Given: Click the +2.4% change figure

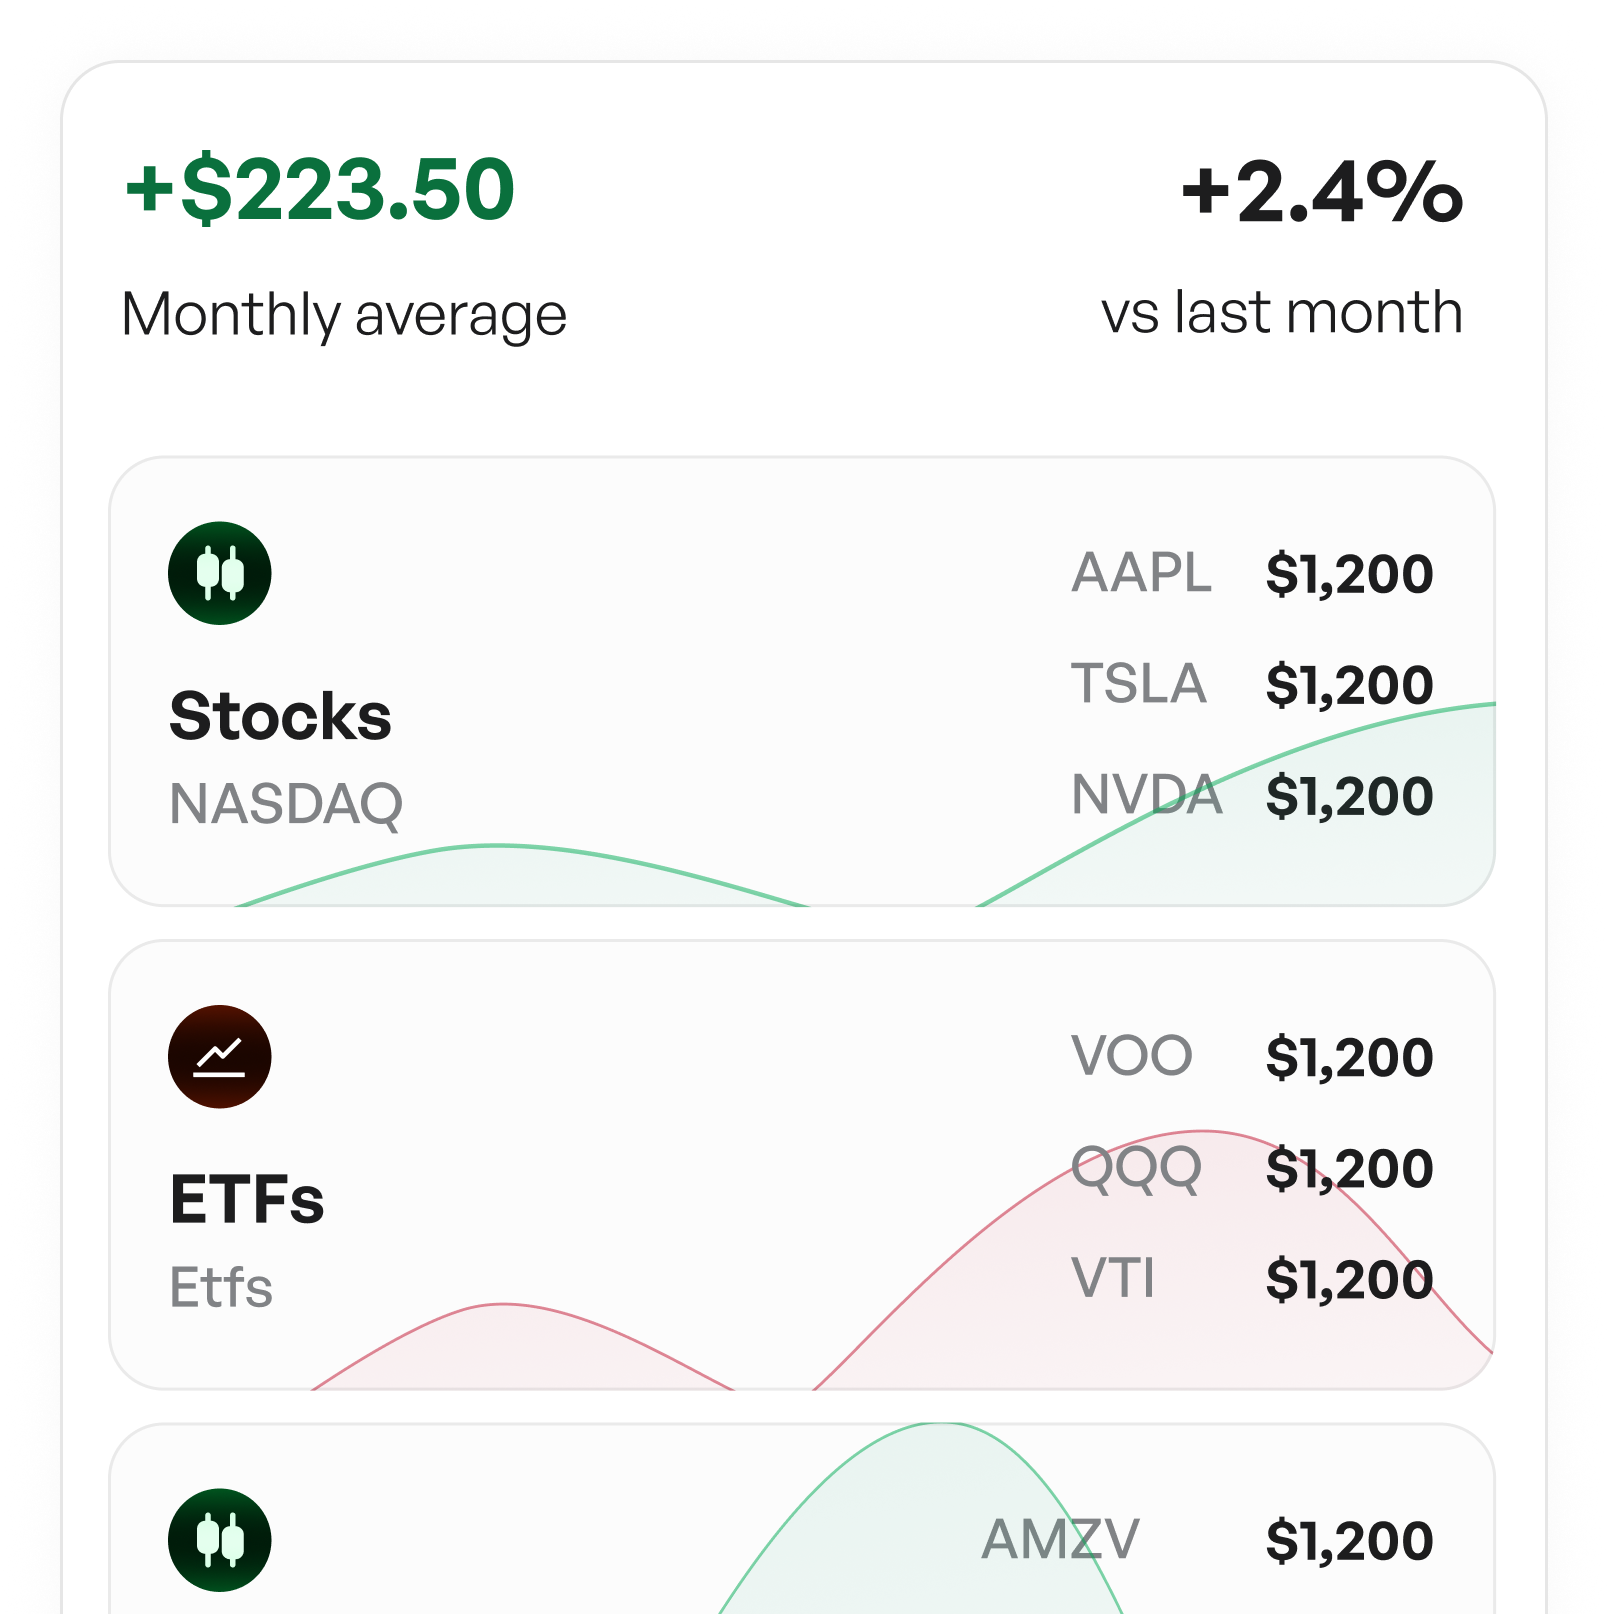Looking at the screenshot, I should pyautogui.click(x=1321, y=190).
